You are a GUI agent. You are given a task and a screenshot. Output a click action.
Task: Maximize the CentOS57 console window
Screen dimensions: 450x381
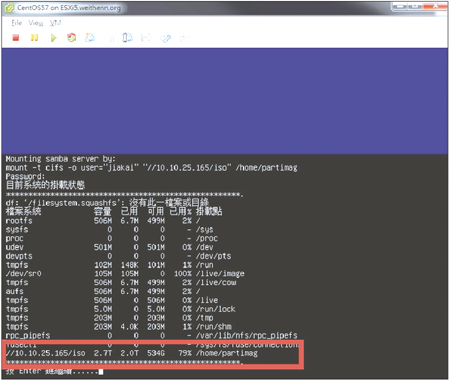click(415, 6)
